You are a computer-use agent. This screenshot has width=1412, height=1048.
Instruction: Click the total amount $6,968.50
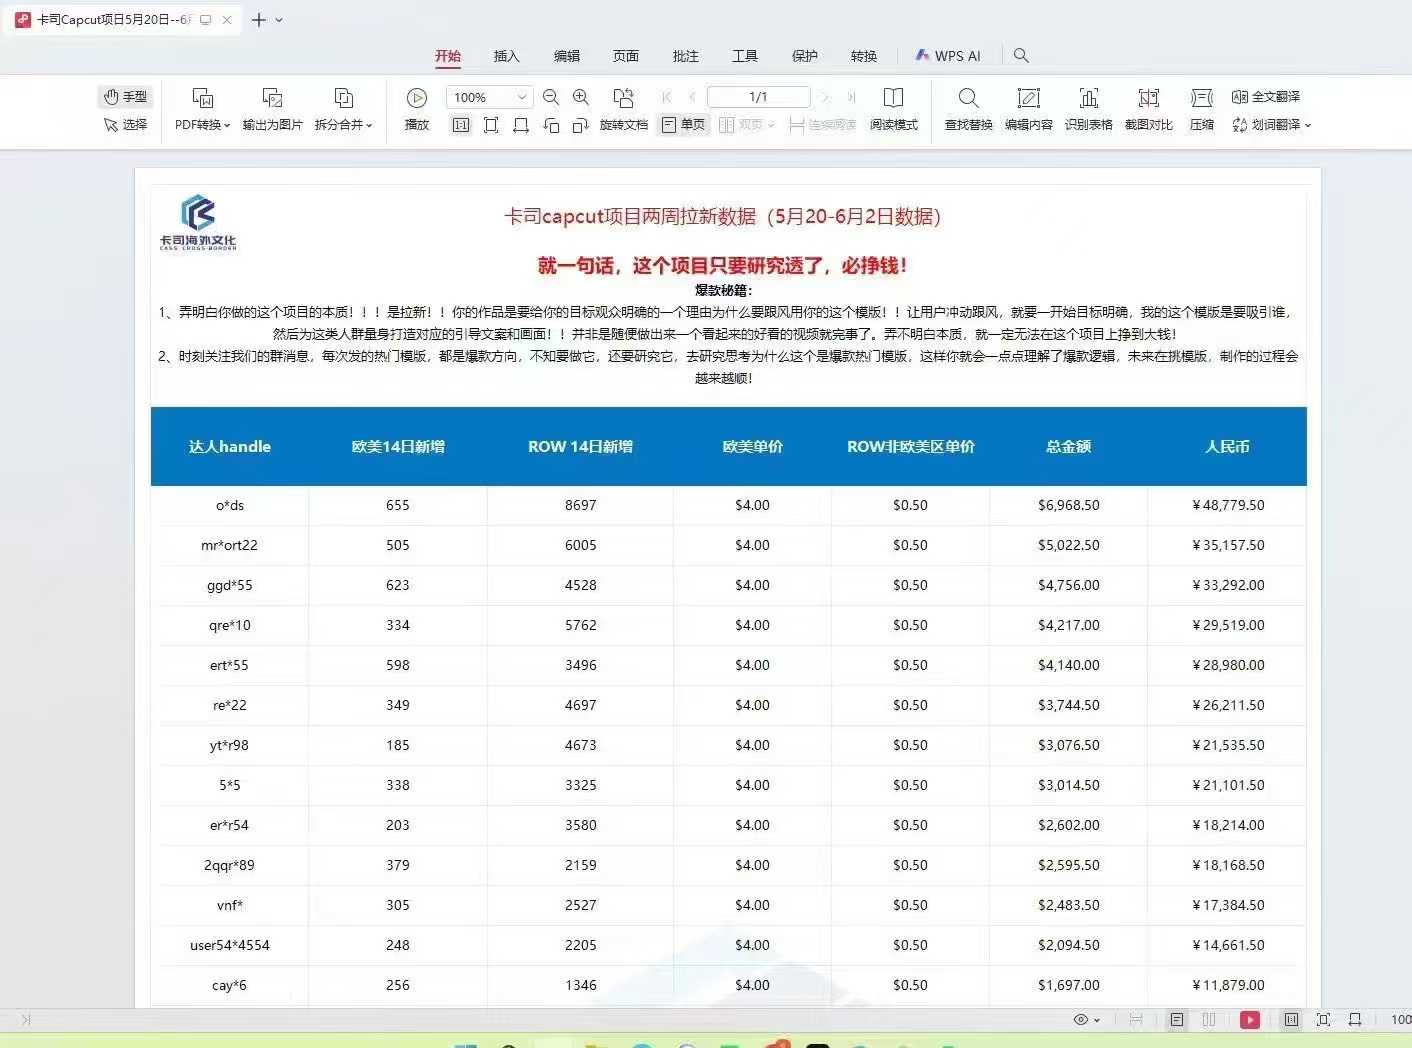1069,505
